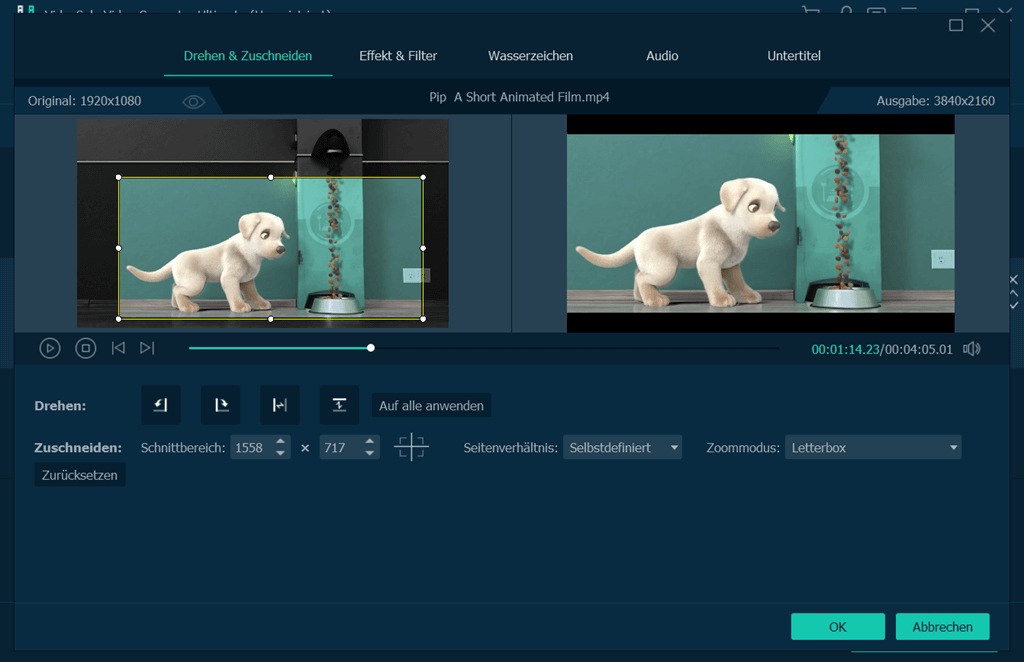
Task: Click the crop width field 1558
Action: (251, 448)
